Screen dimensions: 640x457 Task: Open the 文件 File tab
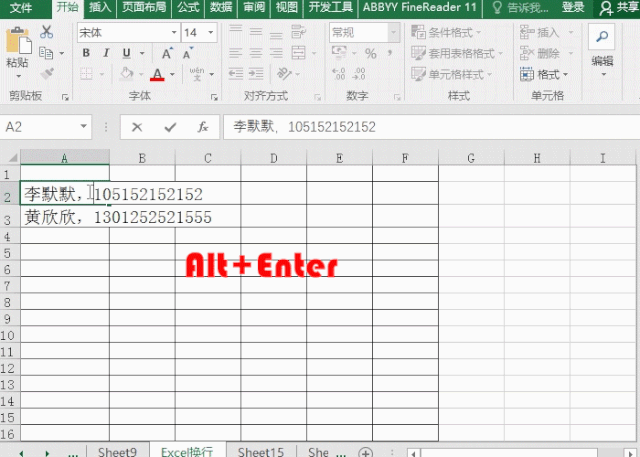[21, 7]
